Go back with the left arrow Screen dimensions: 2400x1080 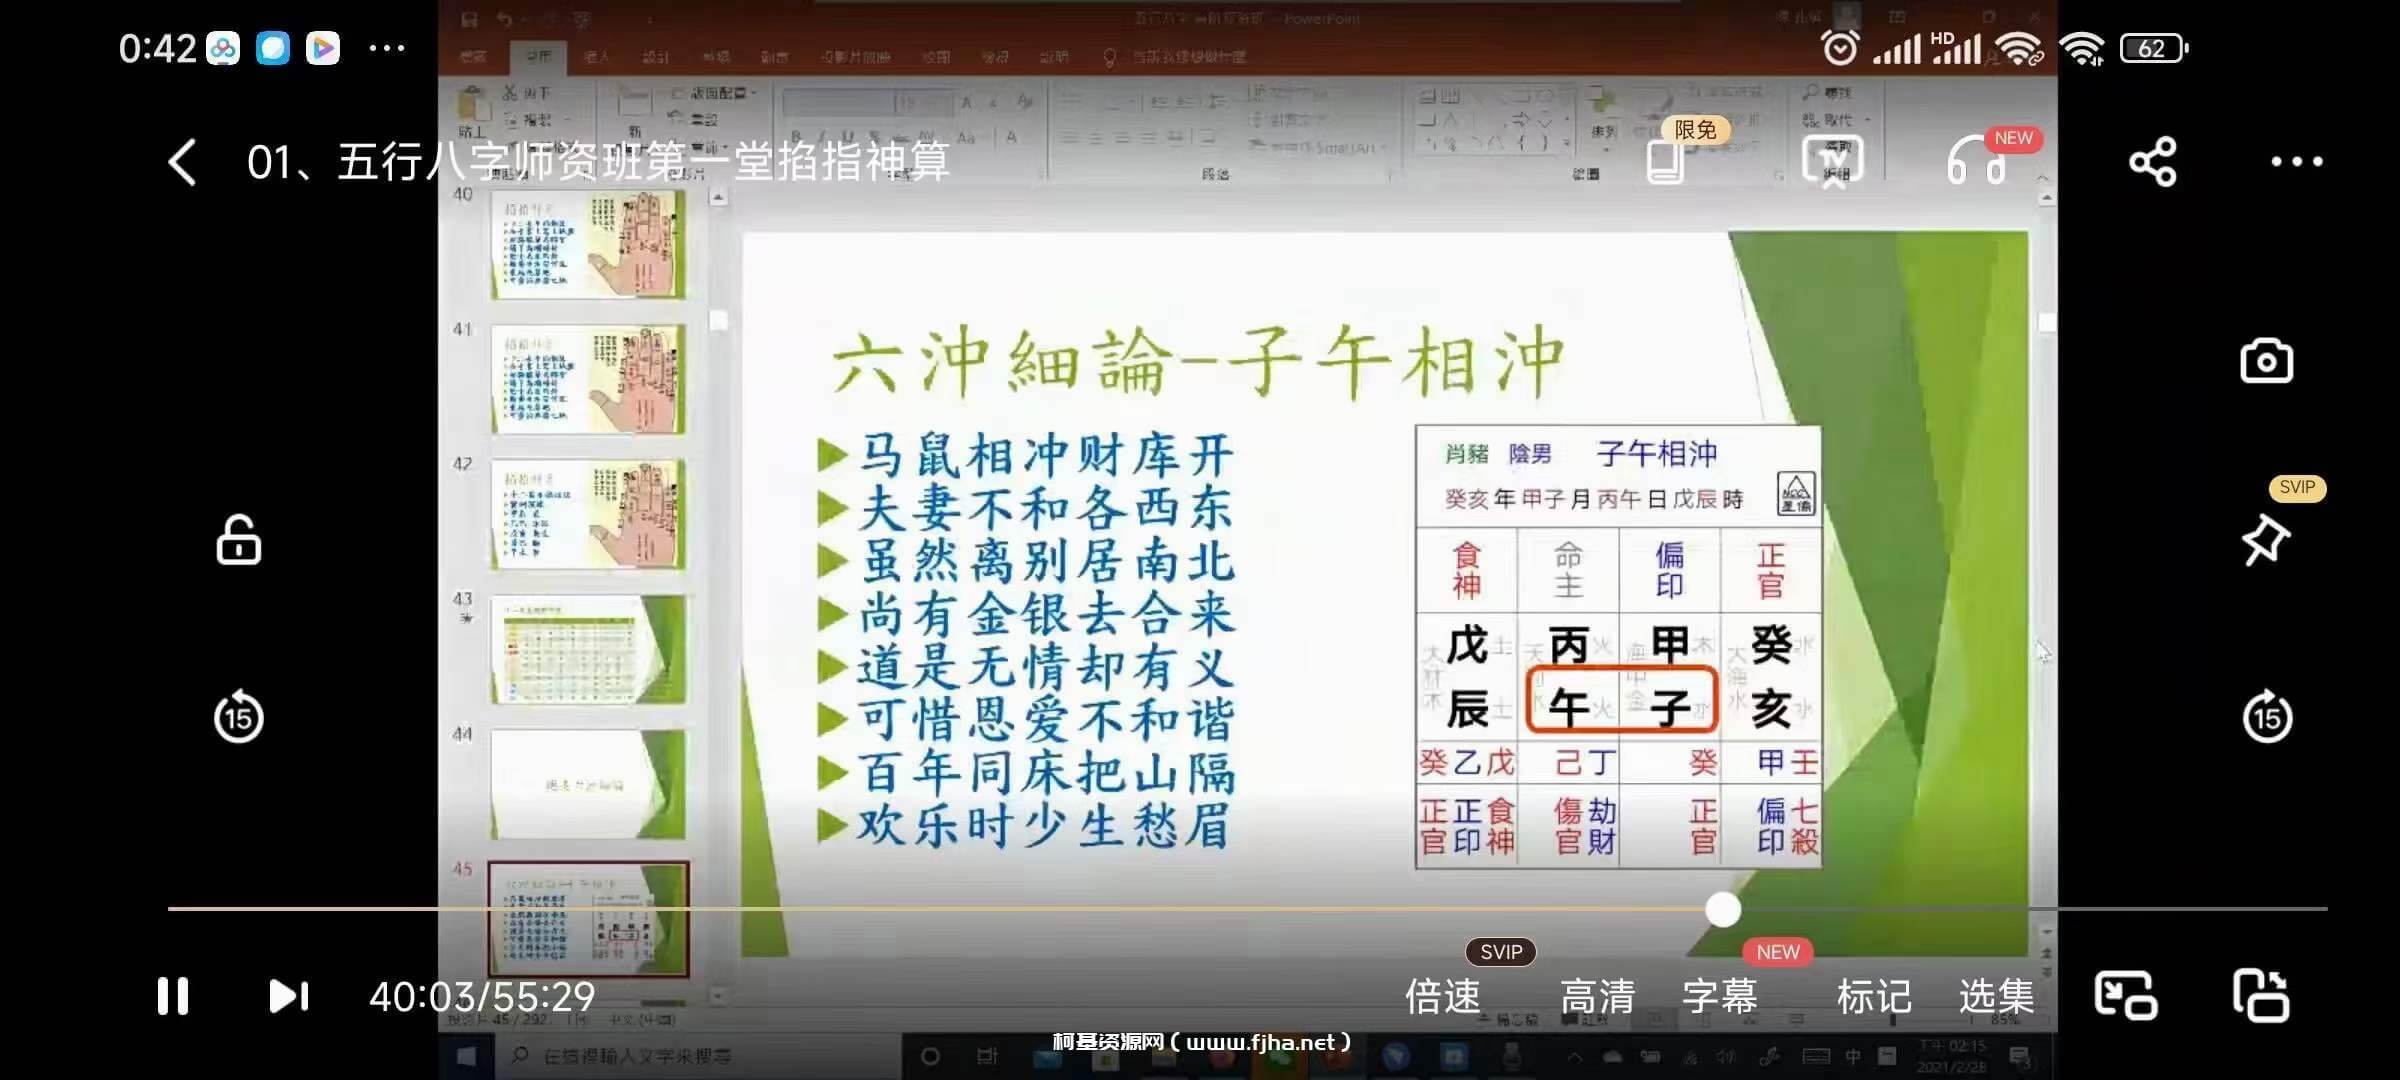(x=182, y=162)
